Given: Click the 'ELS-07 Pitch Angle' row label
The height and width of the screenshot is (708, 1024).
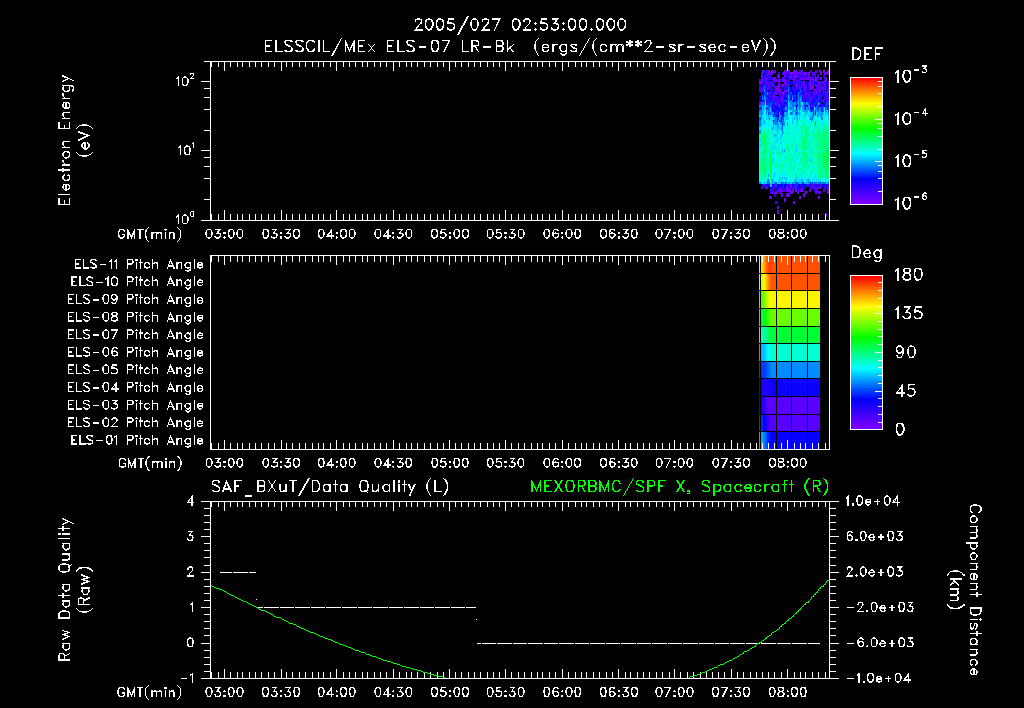Looking at the screenshot, I should point(135,334).
